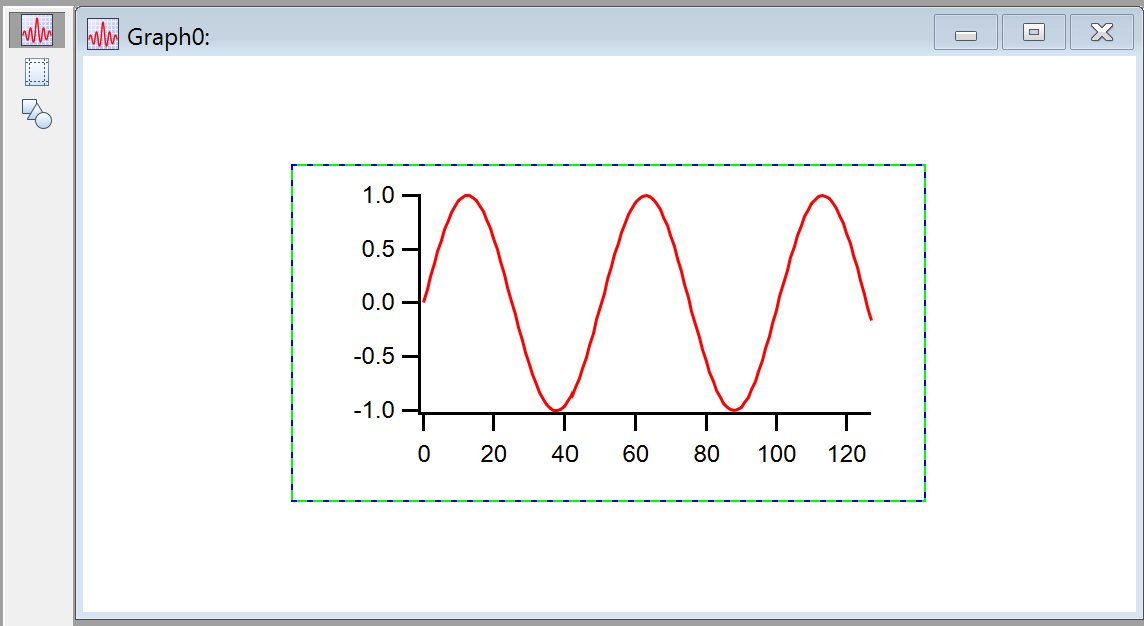1144x626 pixels.
Task: Click the 100 tick label on bottom axis
Action: [x=777, y=453]
